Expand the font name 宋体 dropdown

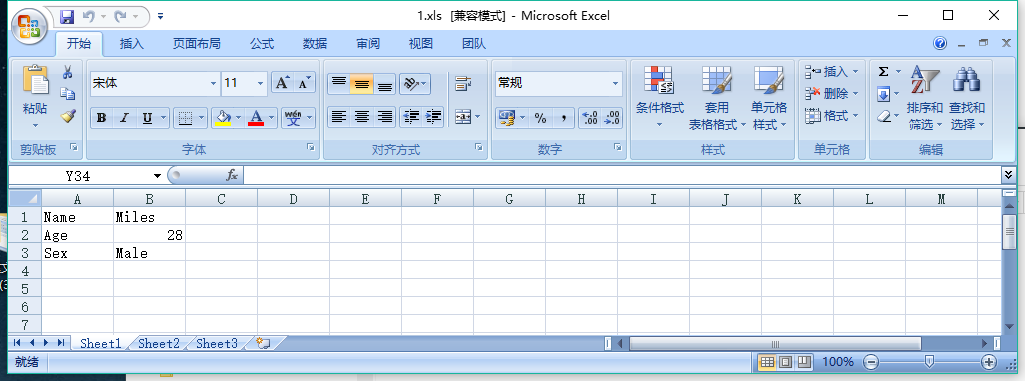[213, 84]
